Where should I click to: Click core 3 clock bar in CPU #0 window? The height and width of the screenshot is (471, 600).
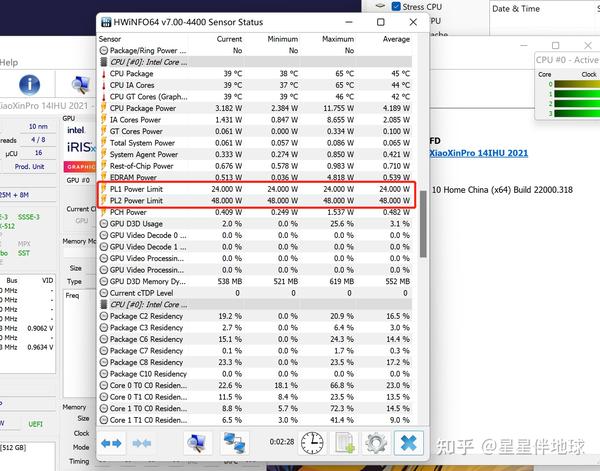(577, 114)
